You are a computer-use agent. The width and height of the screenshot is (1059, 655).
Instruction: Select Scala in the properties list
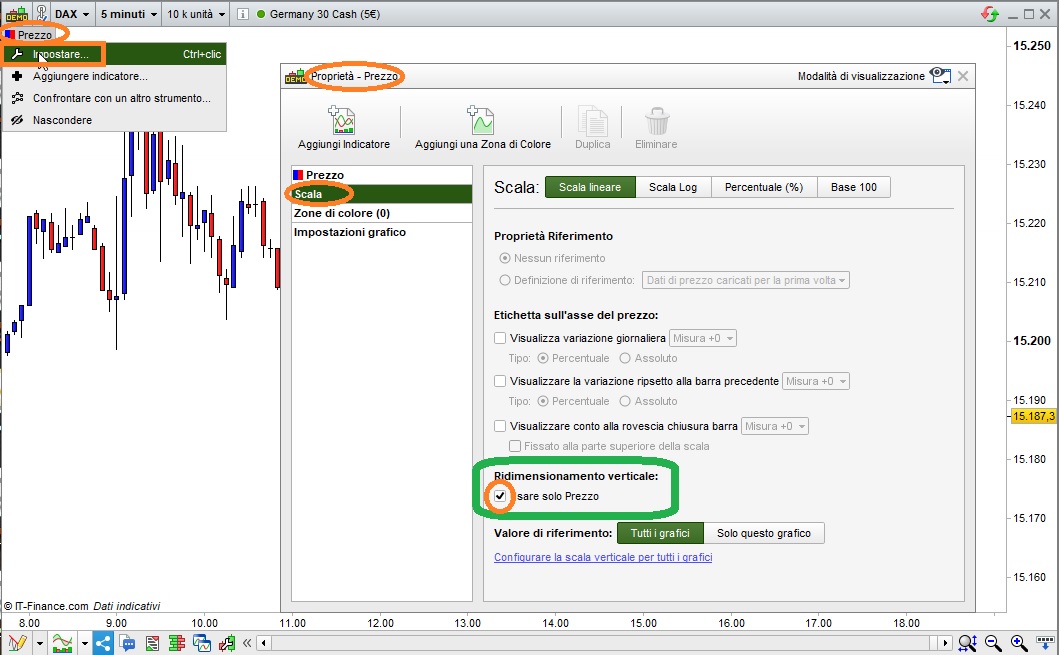(x=382, y=194)
